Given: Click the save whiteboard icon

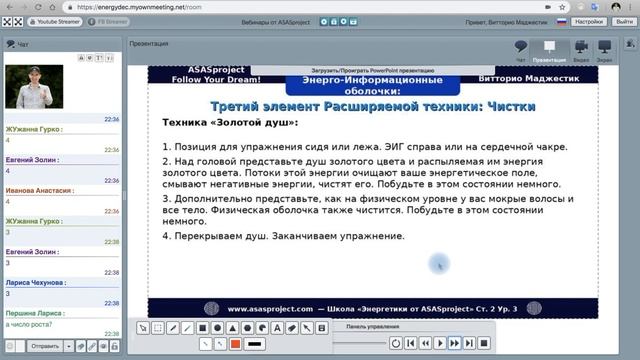Looking at the screenshot, I should [322, 328].
